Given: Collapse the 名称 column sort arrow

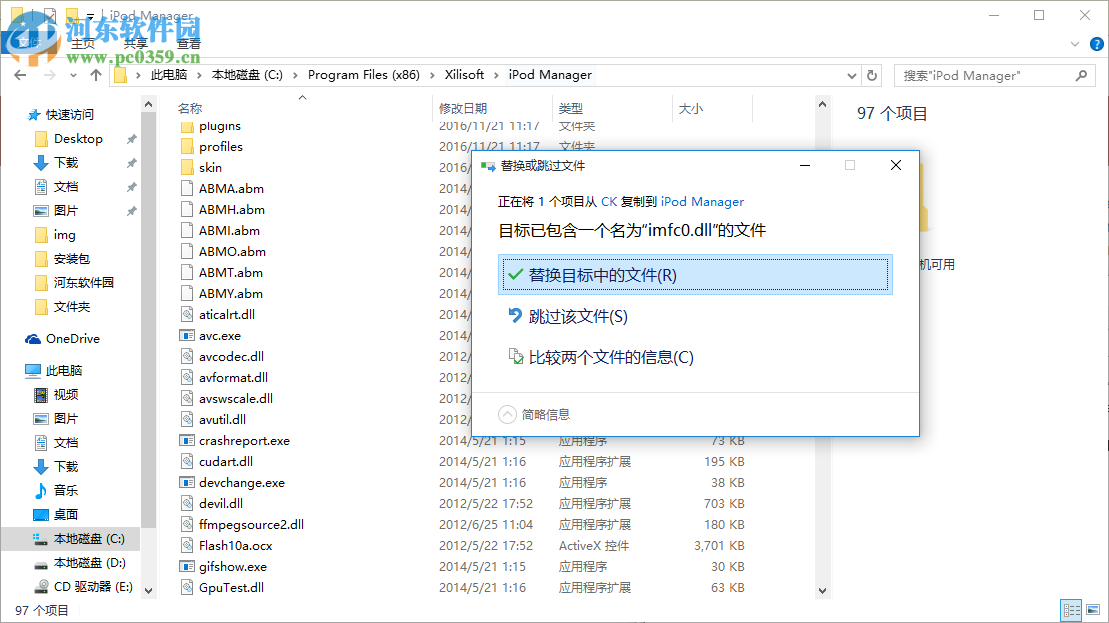Looking at the screenshot, I should click(x=301, y=97).
